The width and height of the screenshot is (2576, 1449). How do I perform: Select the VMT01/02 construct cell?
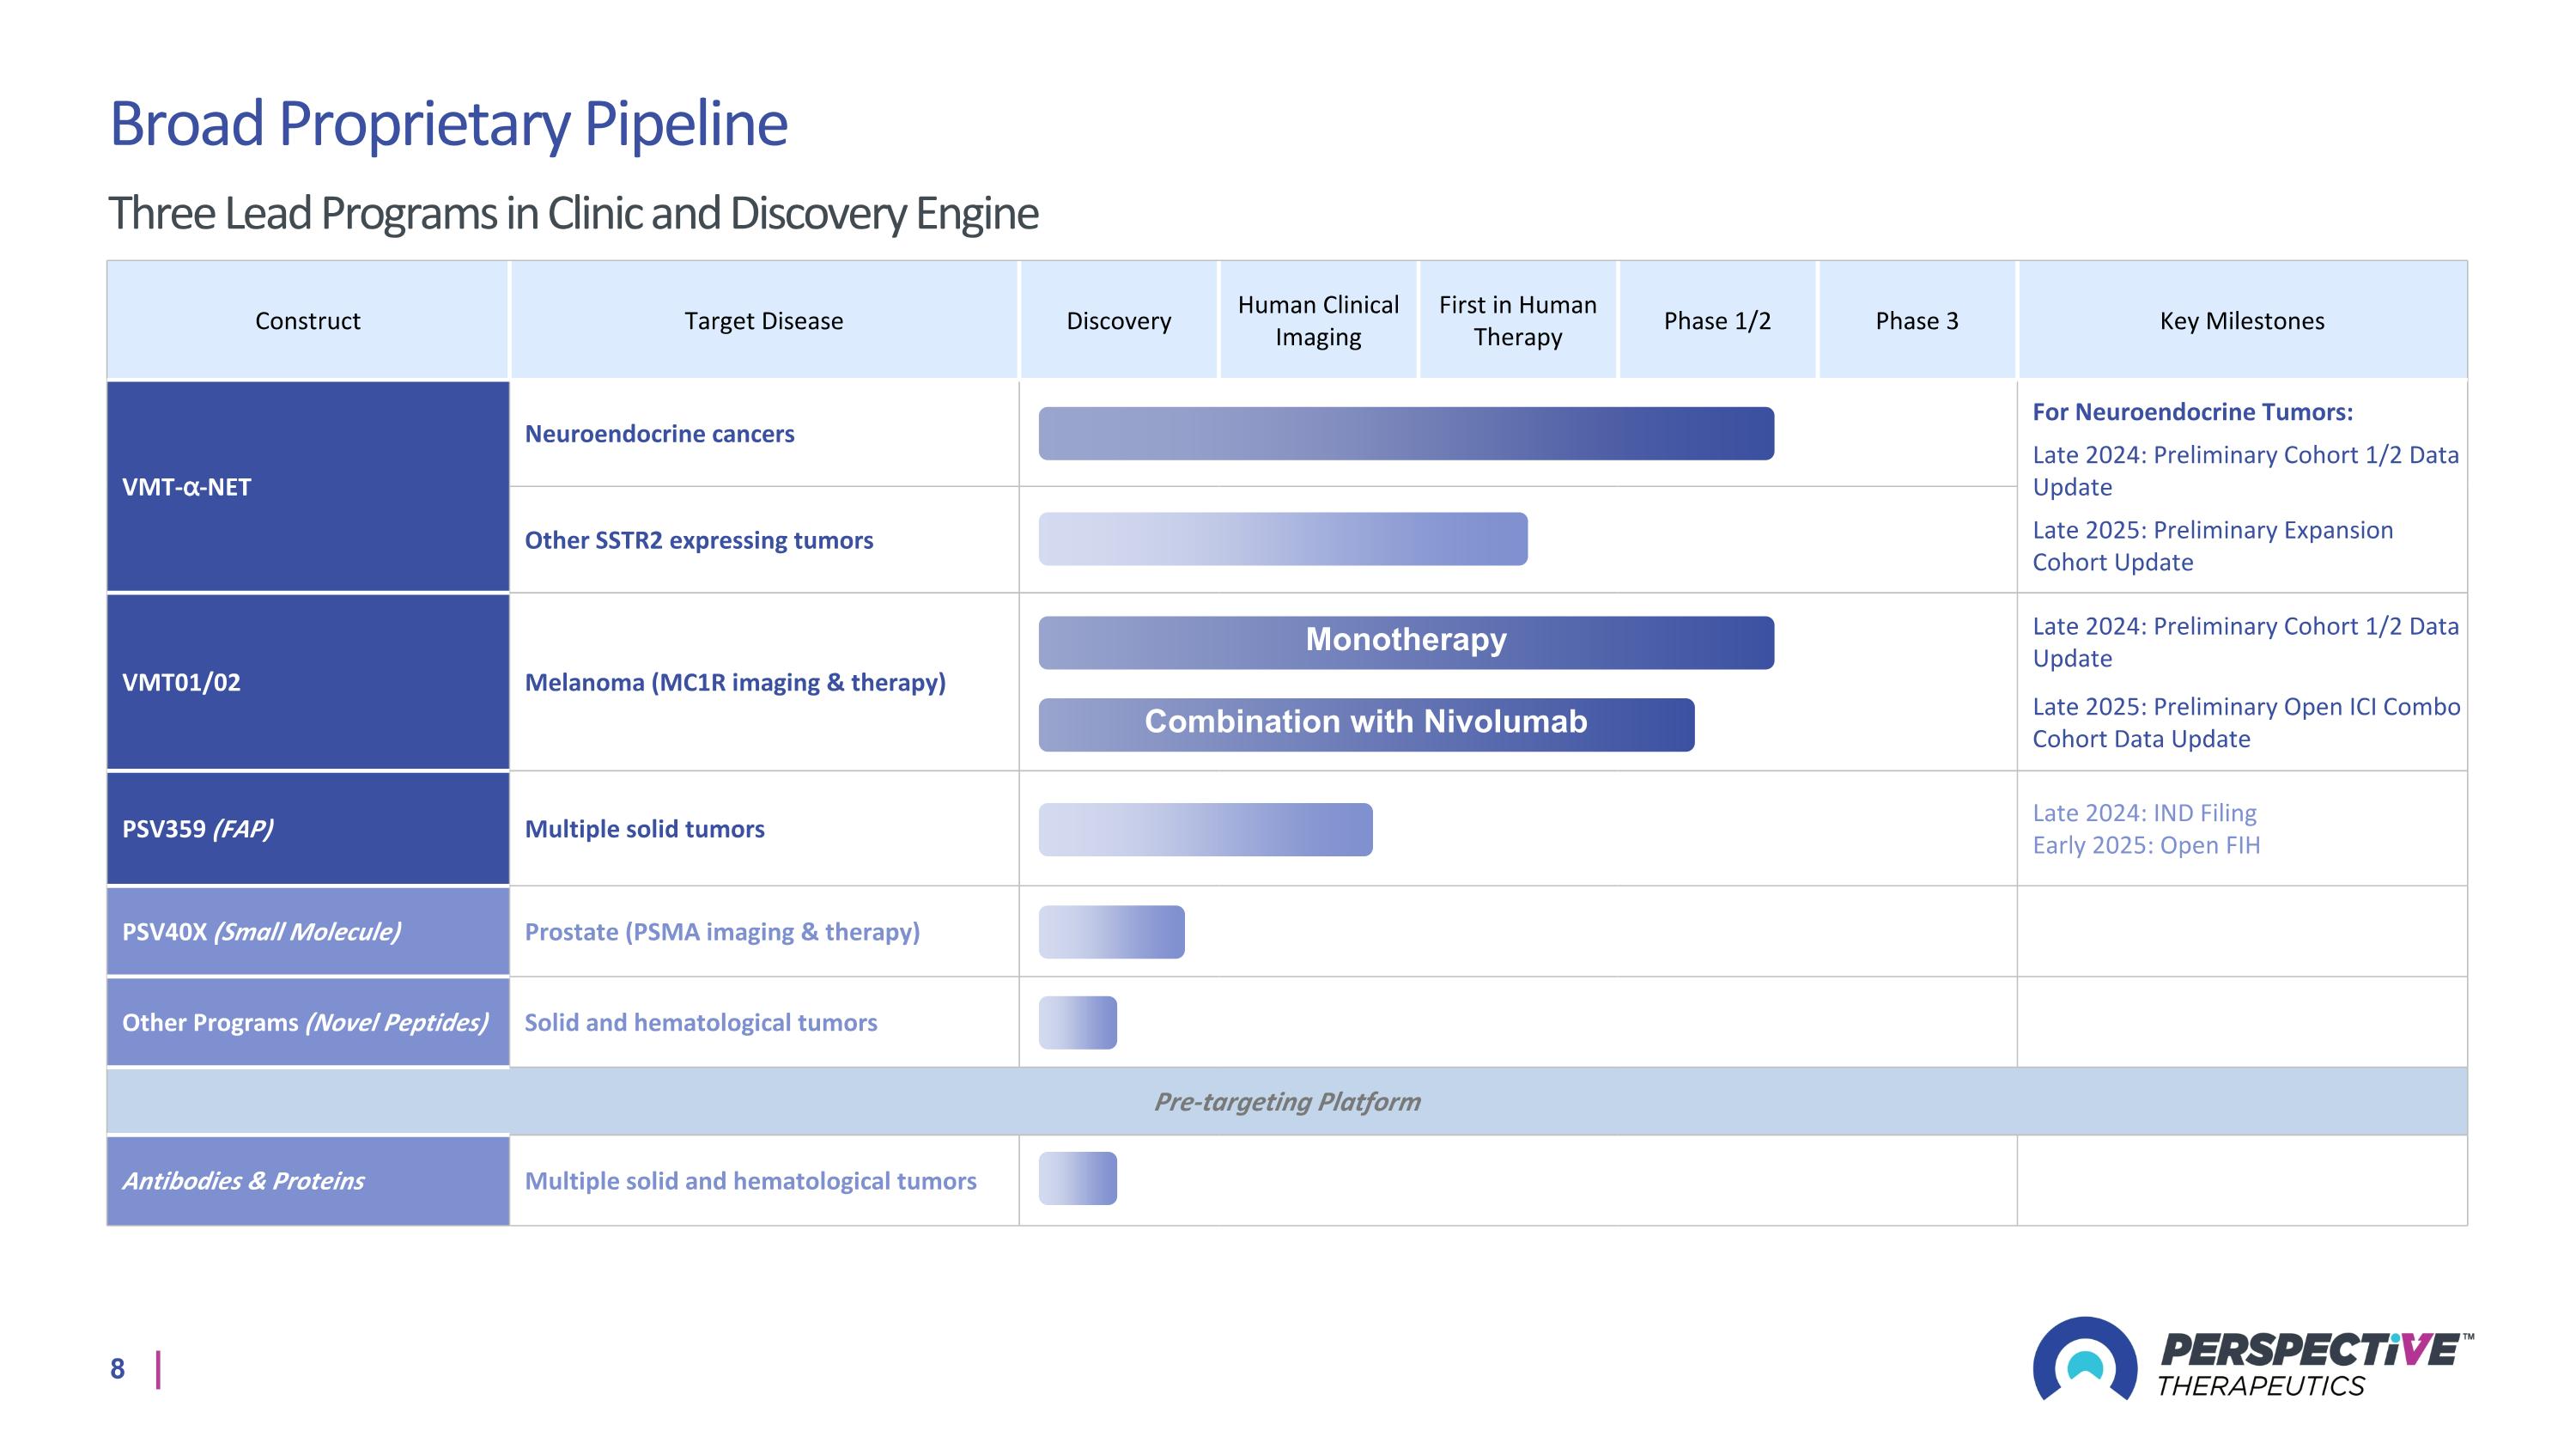[x=308, y=682]
